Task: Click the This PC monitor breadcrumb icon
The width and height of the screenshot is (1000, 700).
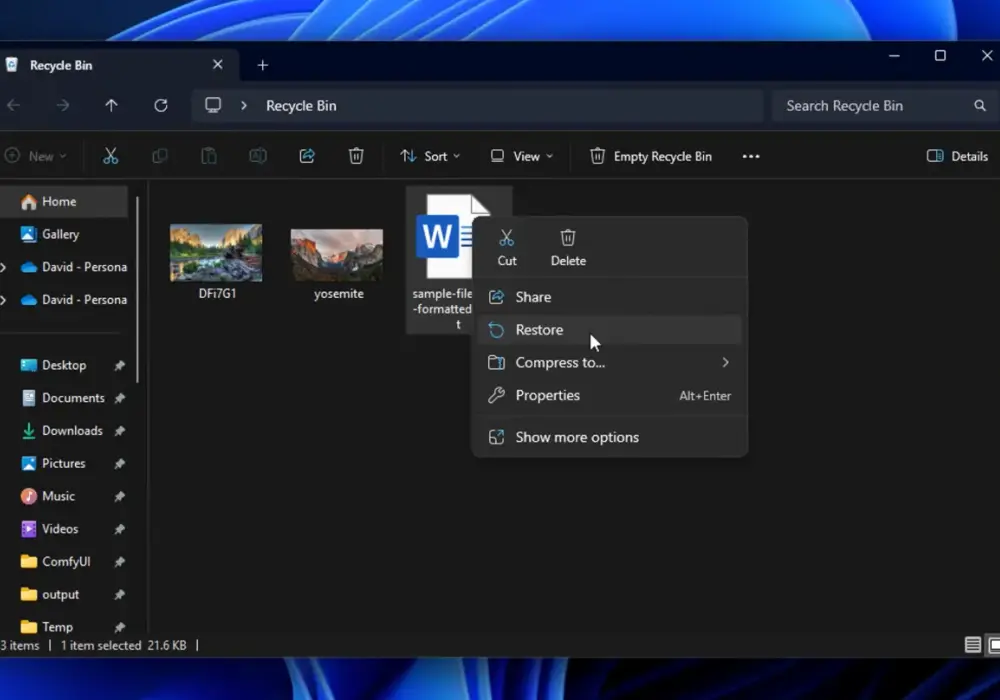Action: coord(213,105)
